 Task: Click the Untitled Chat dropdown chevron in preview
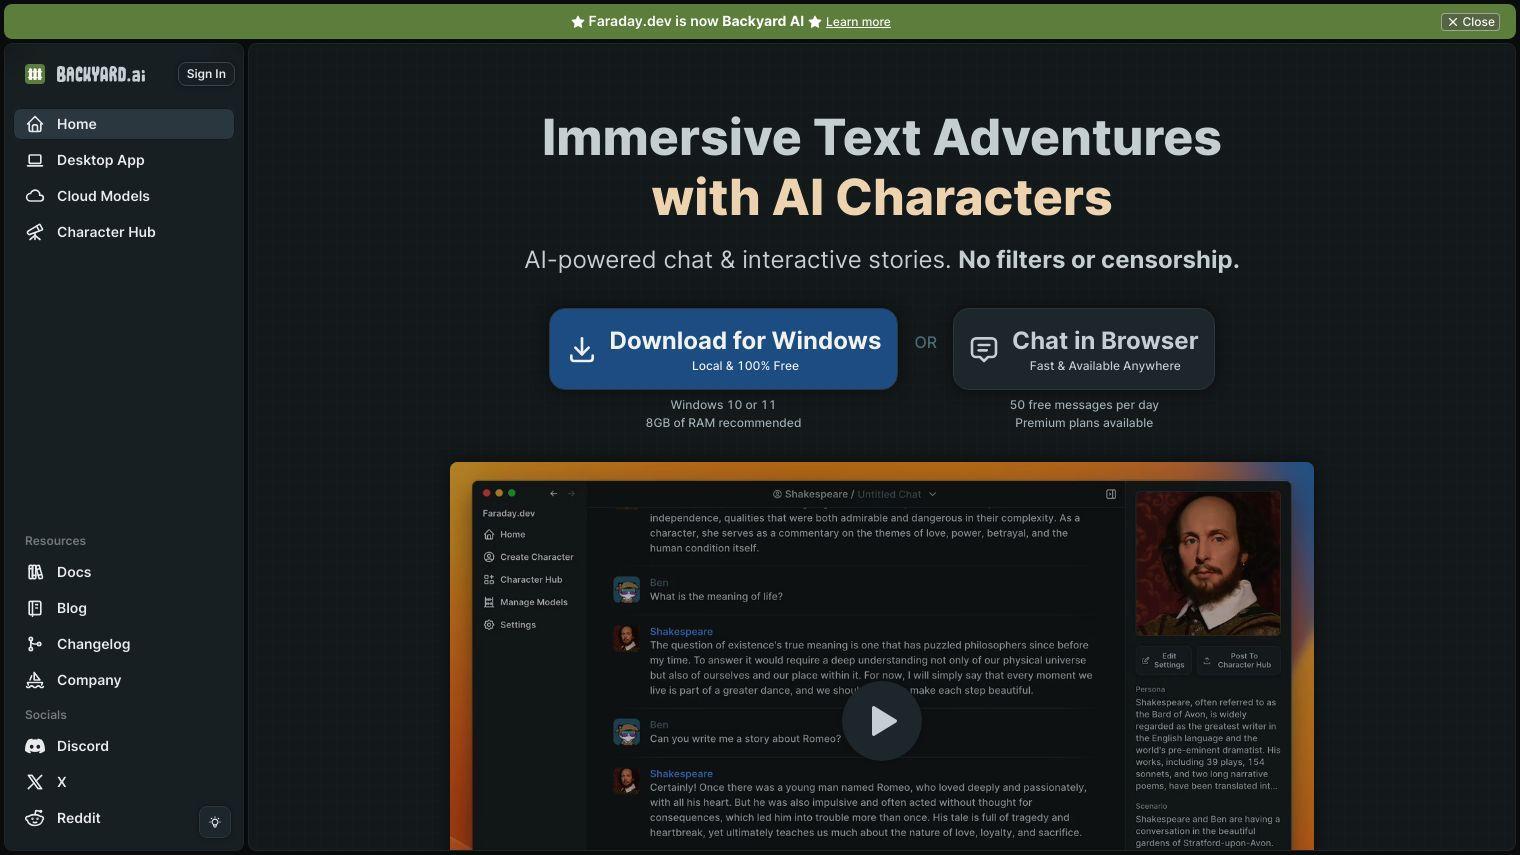(933, 494)
